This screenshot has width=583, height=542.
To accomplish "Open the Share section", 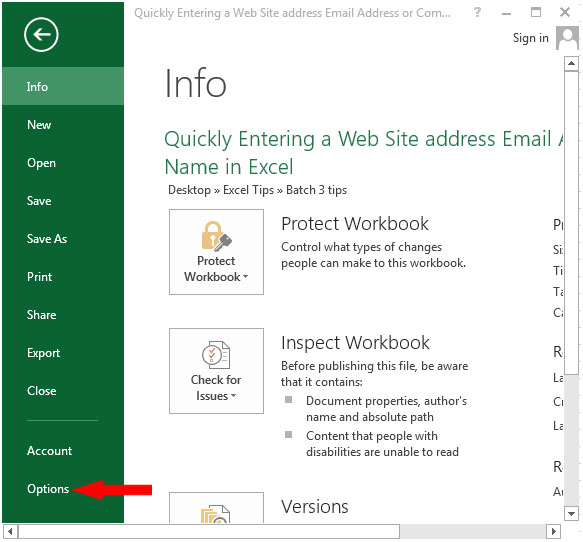I will pos(63,315).
